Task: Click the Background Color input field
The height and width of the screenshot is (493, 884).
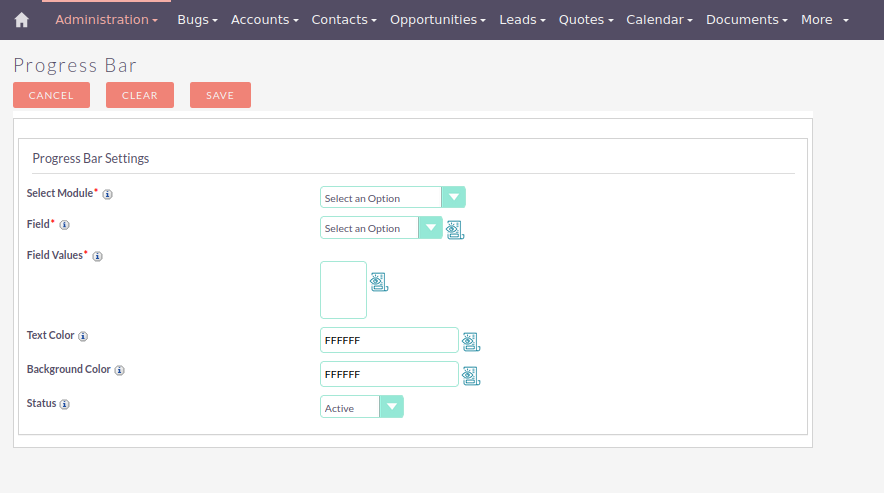Action: pyautogui.click(x=389, y=374)
